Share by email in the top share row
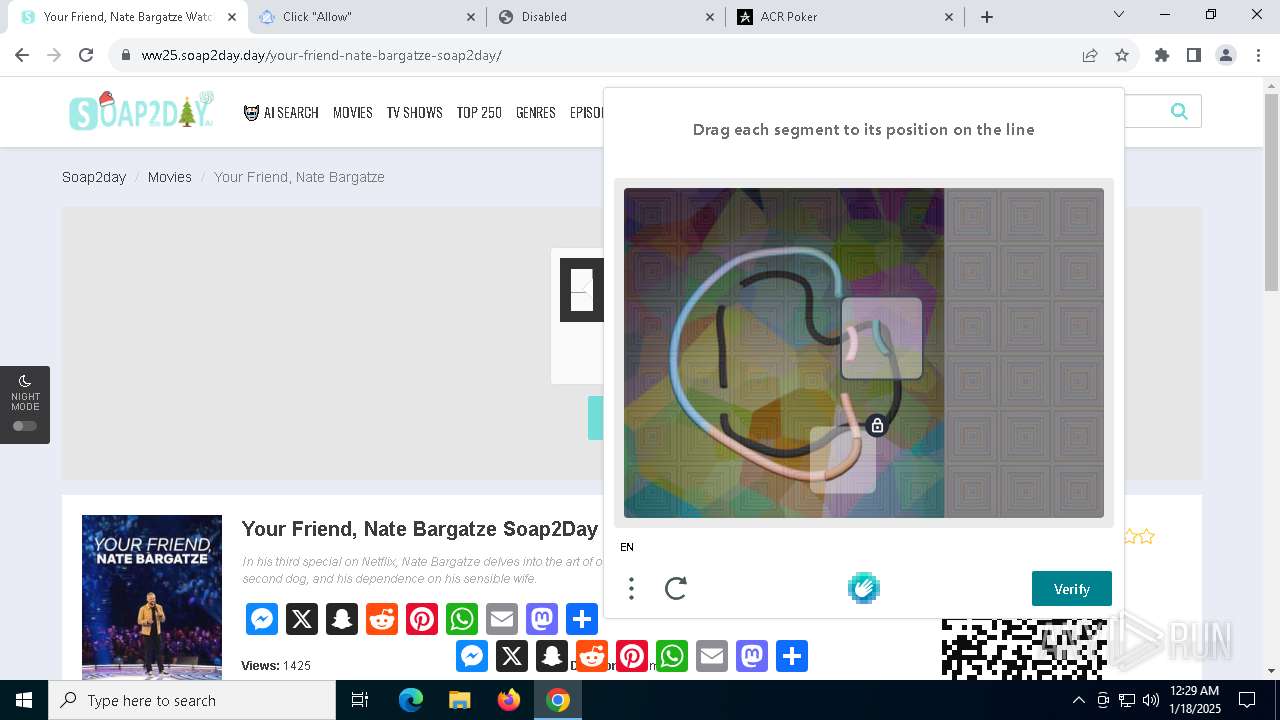This screenshot has width=1280, height=720. 502,619
